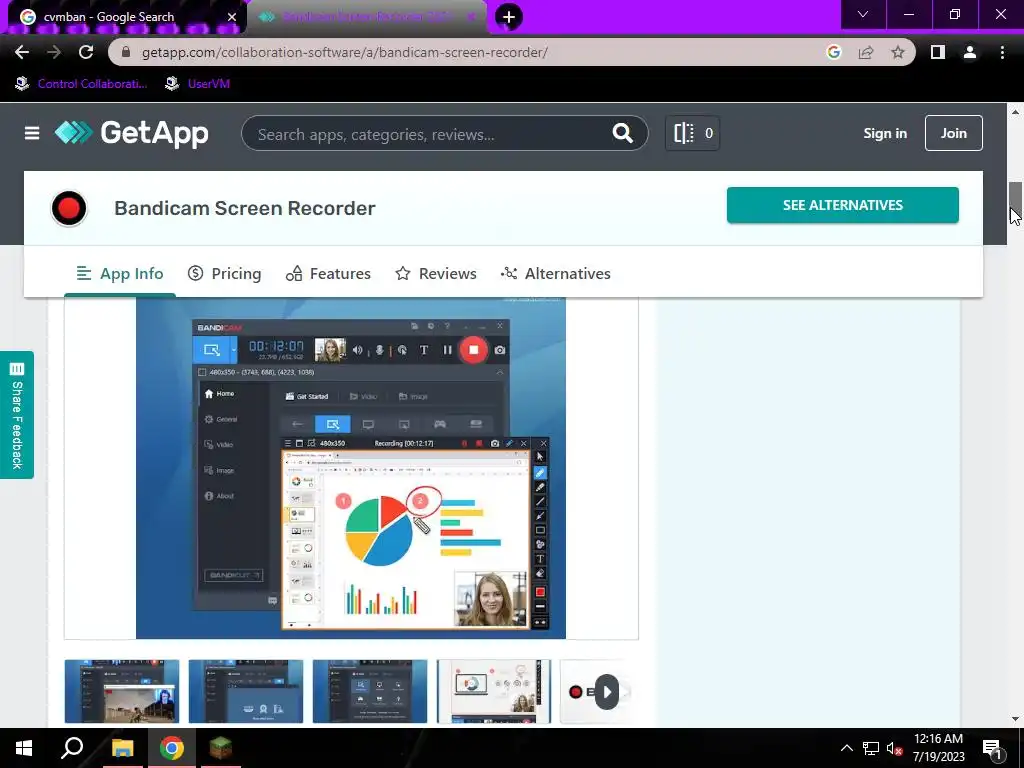The image size is (1024, 768).
Task: Open a new browser tab
Action: click(509, 17)
